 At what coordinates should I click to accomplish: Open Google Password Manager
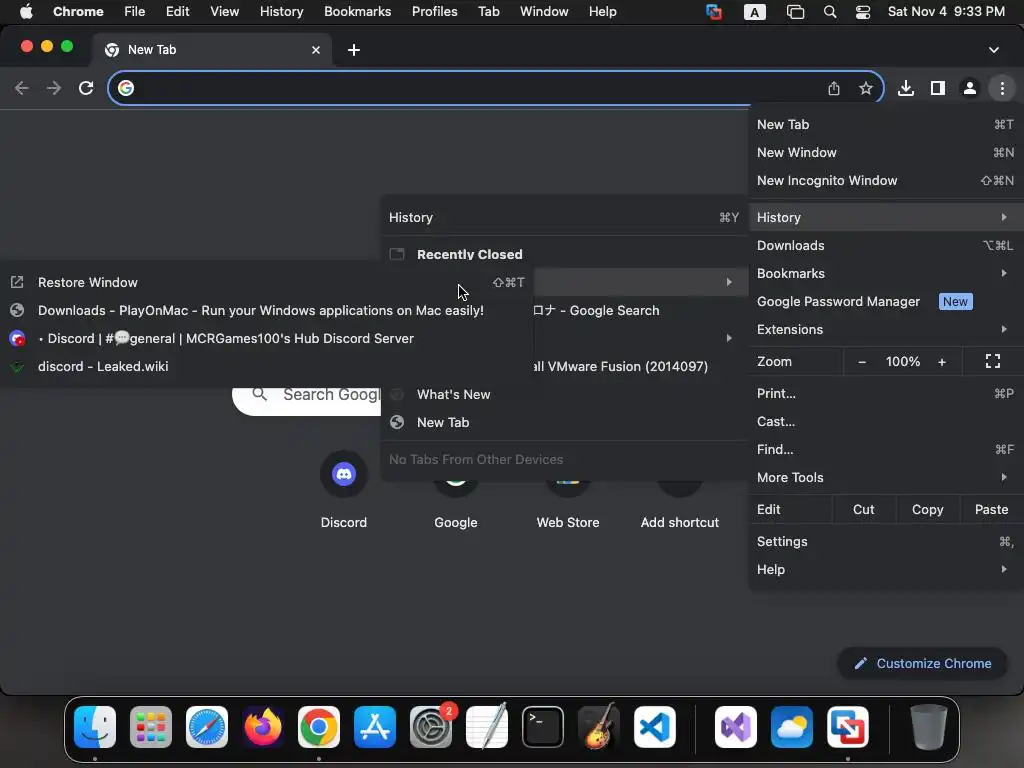click(885, 302)
